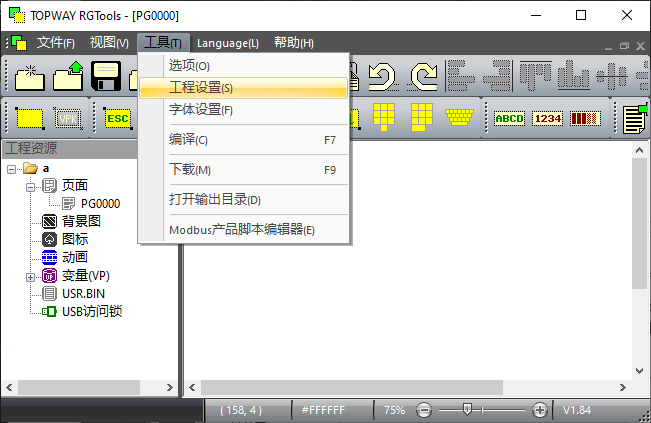Click the Center Horizontally align icon

pyautogui.click(x=612, y=76)
